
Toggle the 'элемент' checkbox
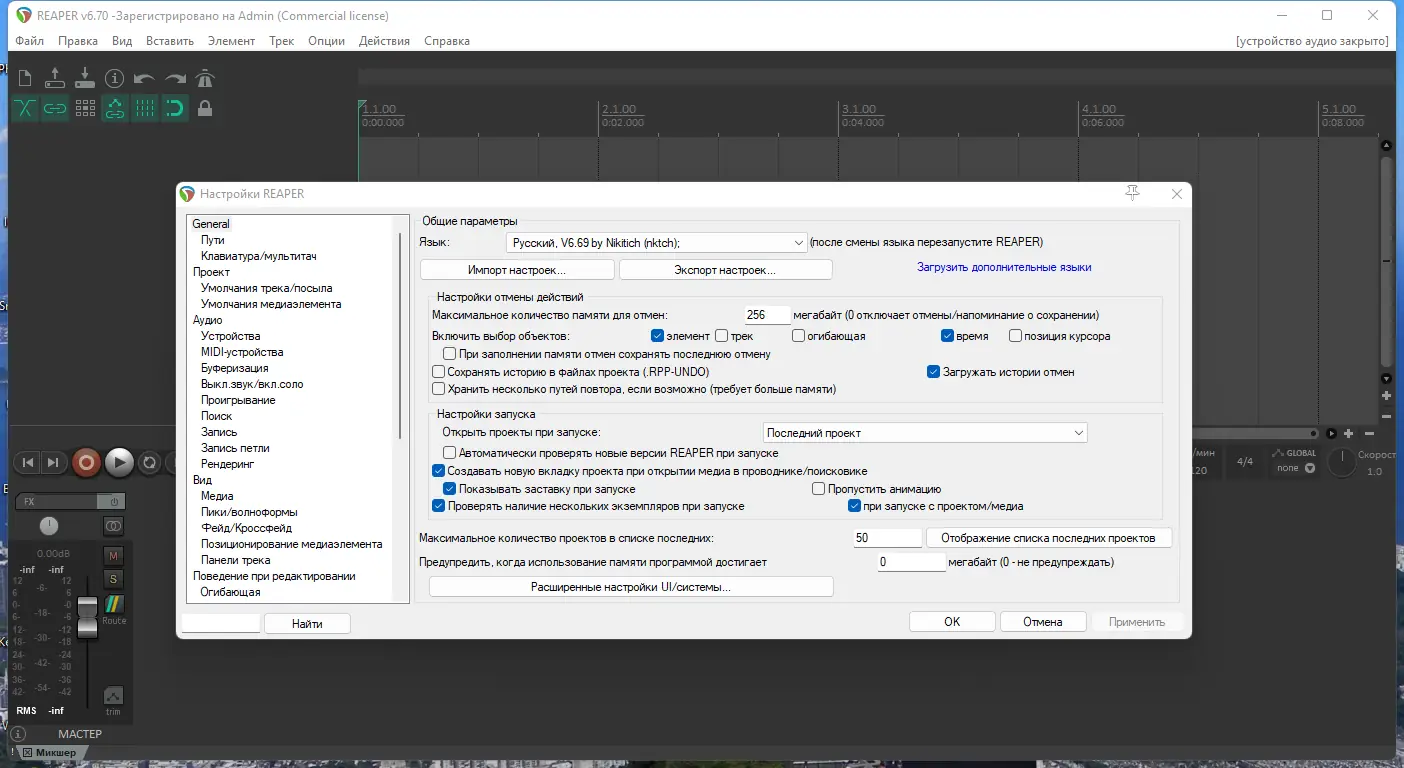click(658, 336)
